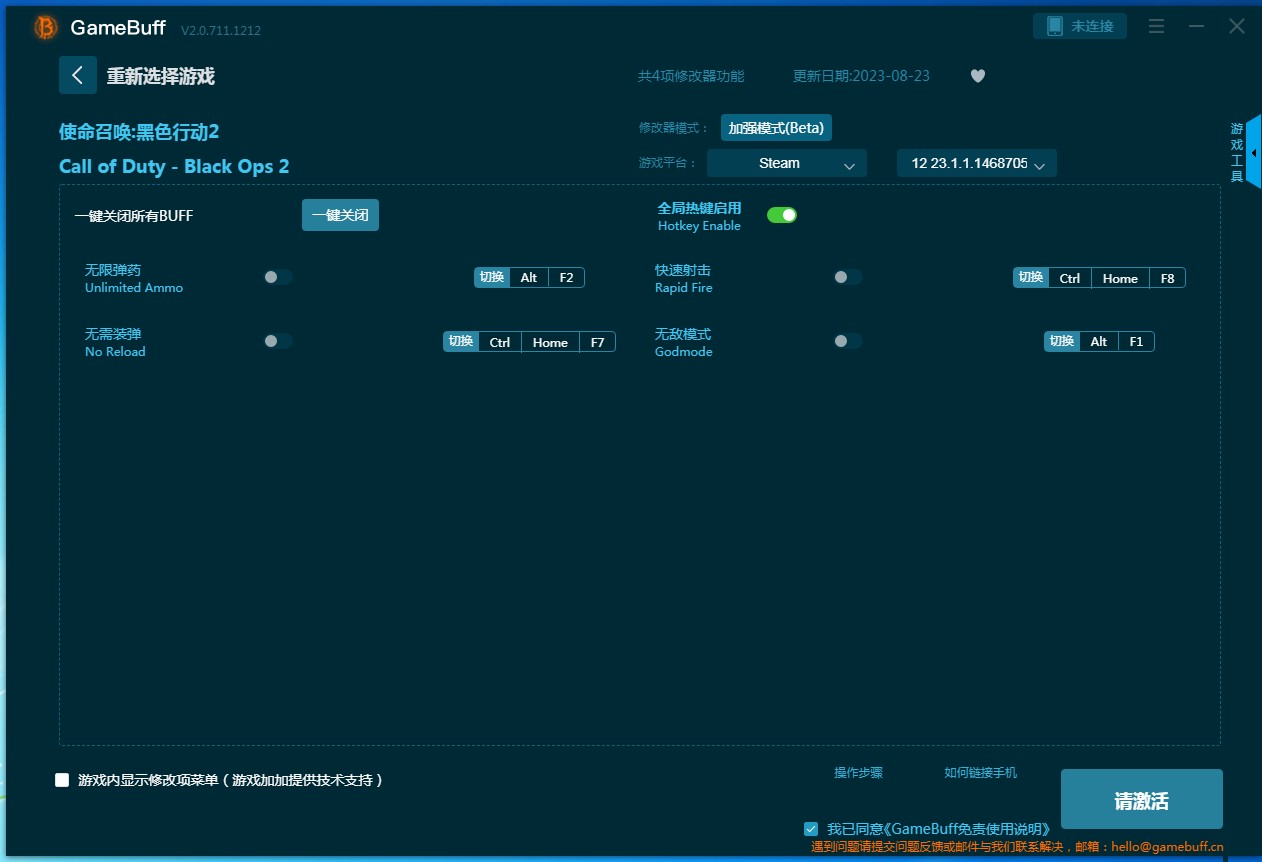1262x862 pixels.
Task: Enable the No Reload switch
Action: pyautogui.click(x=278, y=341)
